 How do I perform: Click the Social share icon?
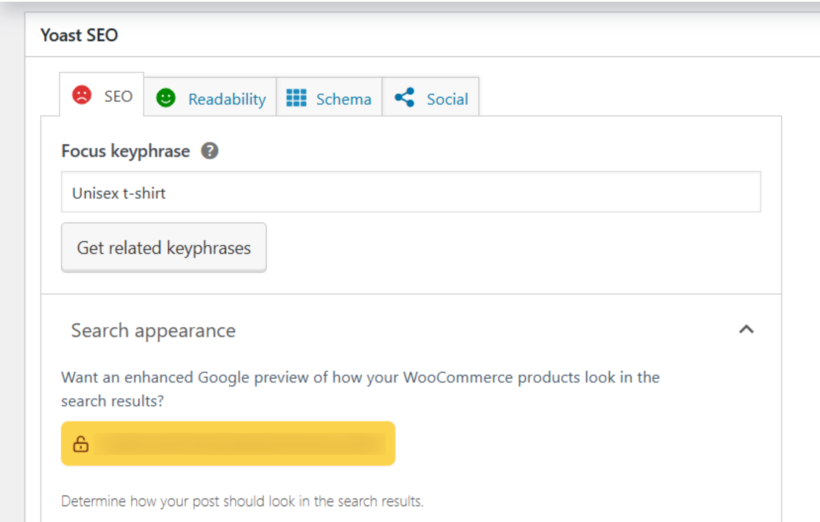[405, 97]
